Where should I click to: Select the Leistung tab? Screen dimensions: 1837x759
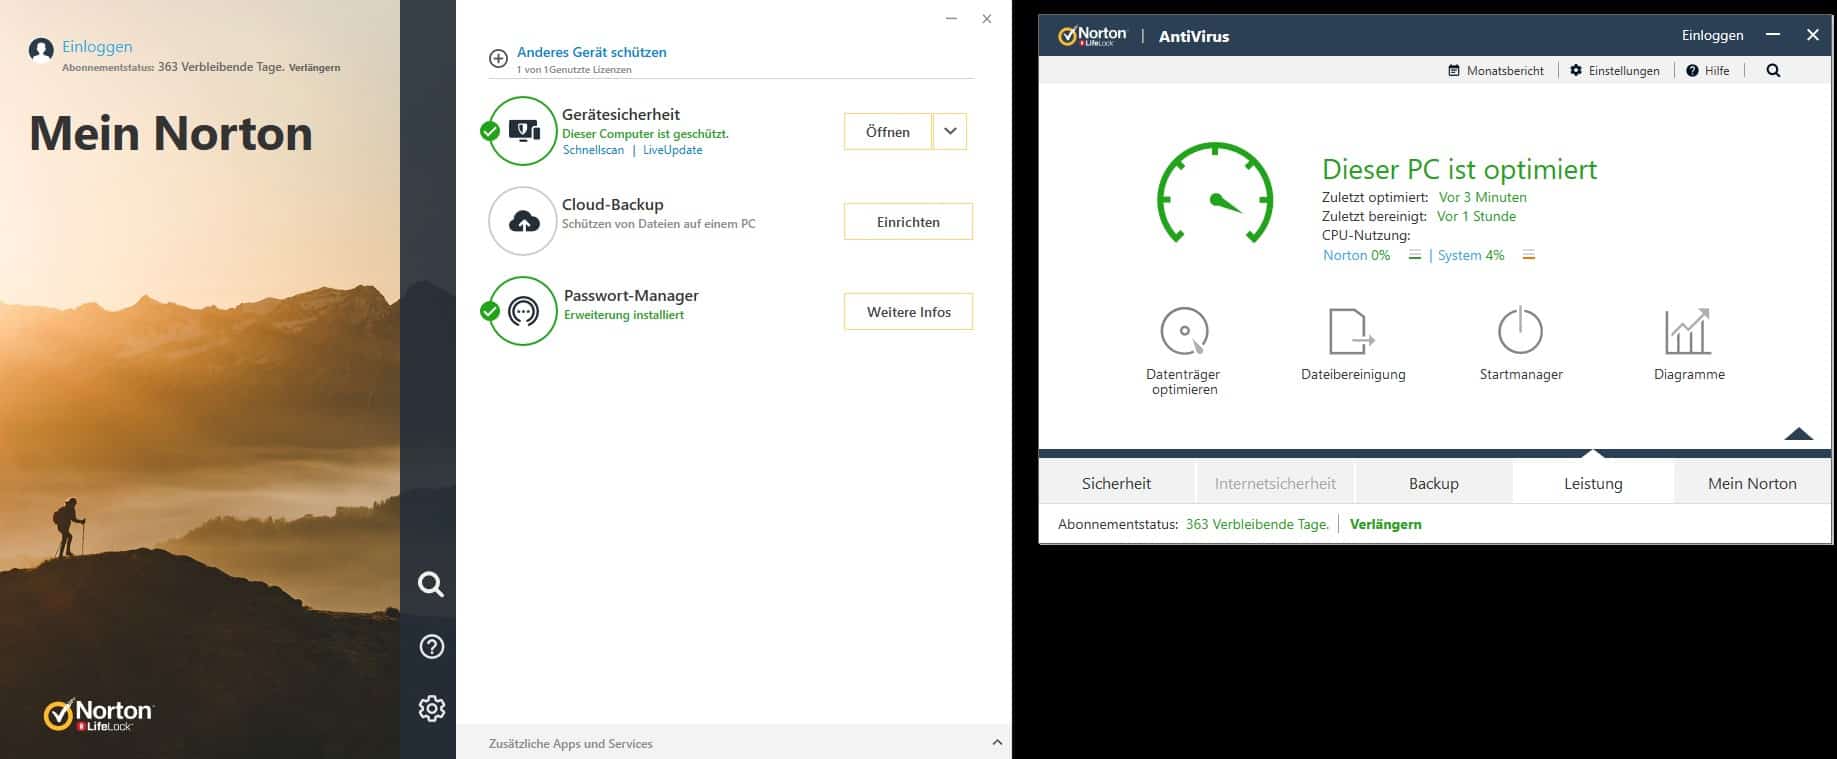(x=1593, y=483)
